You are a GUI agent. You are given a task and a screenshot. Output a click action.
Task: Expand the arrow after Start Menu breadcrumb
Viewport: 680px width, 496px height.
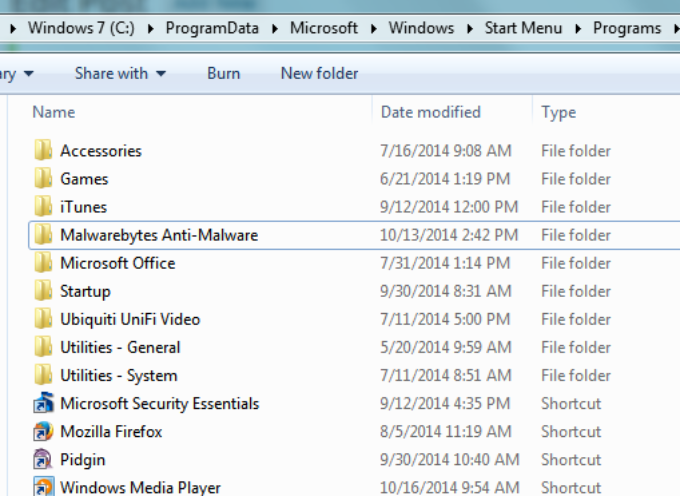coord(579,29)
